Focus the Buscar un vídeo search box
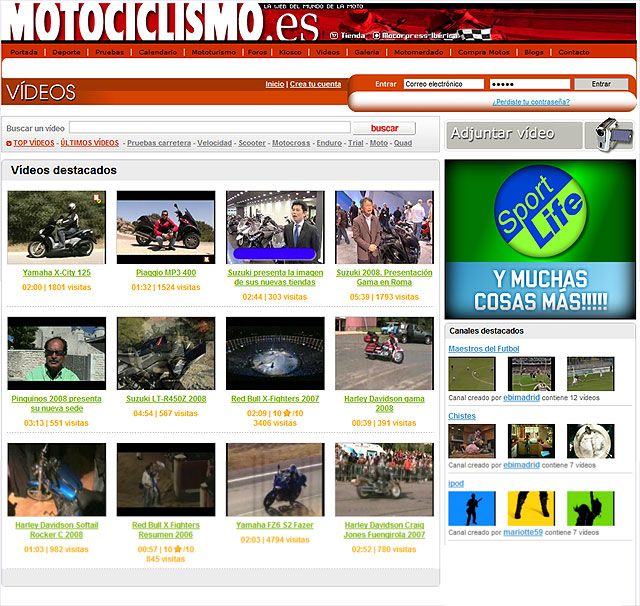 point(210,128)
